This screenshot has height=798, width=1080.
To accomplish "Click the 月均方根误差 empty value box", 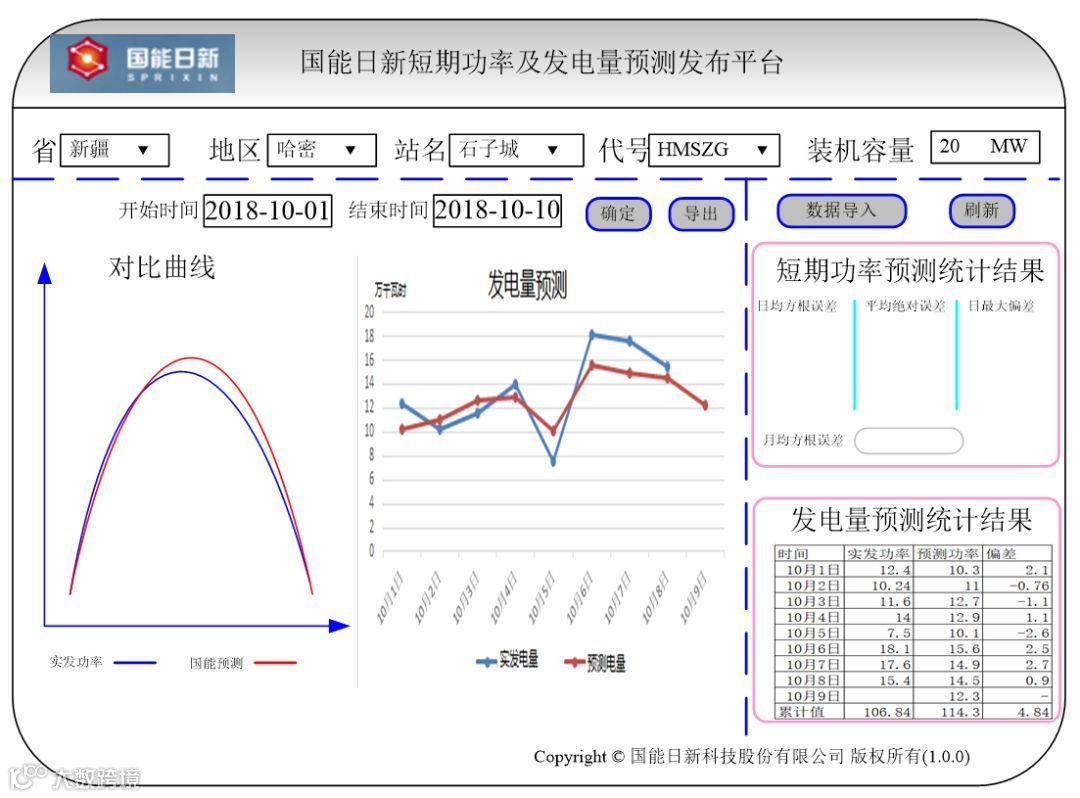I will 908,441.
